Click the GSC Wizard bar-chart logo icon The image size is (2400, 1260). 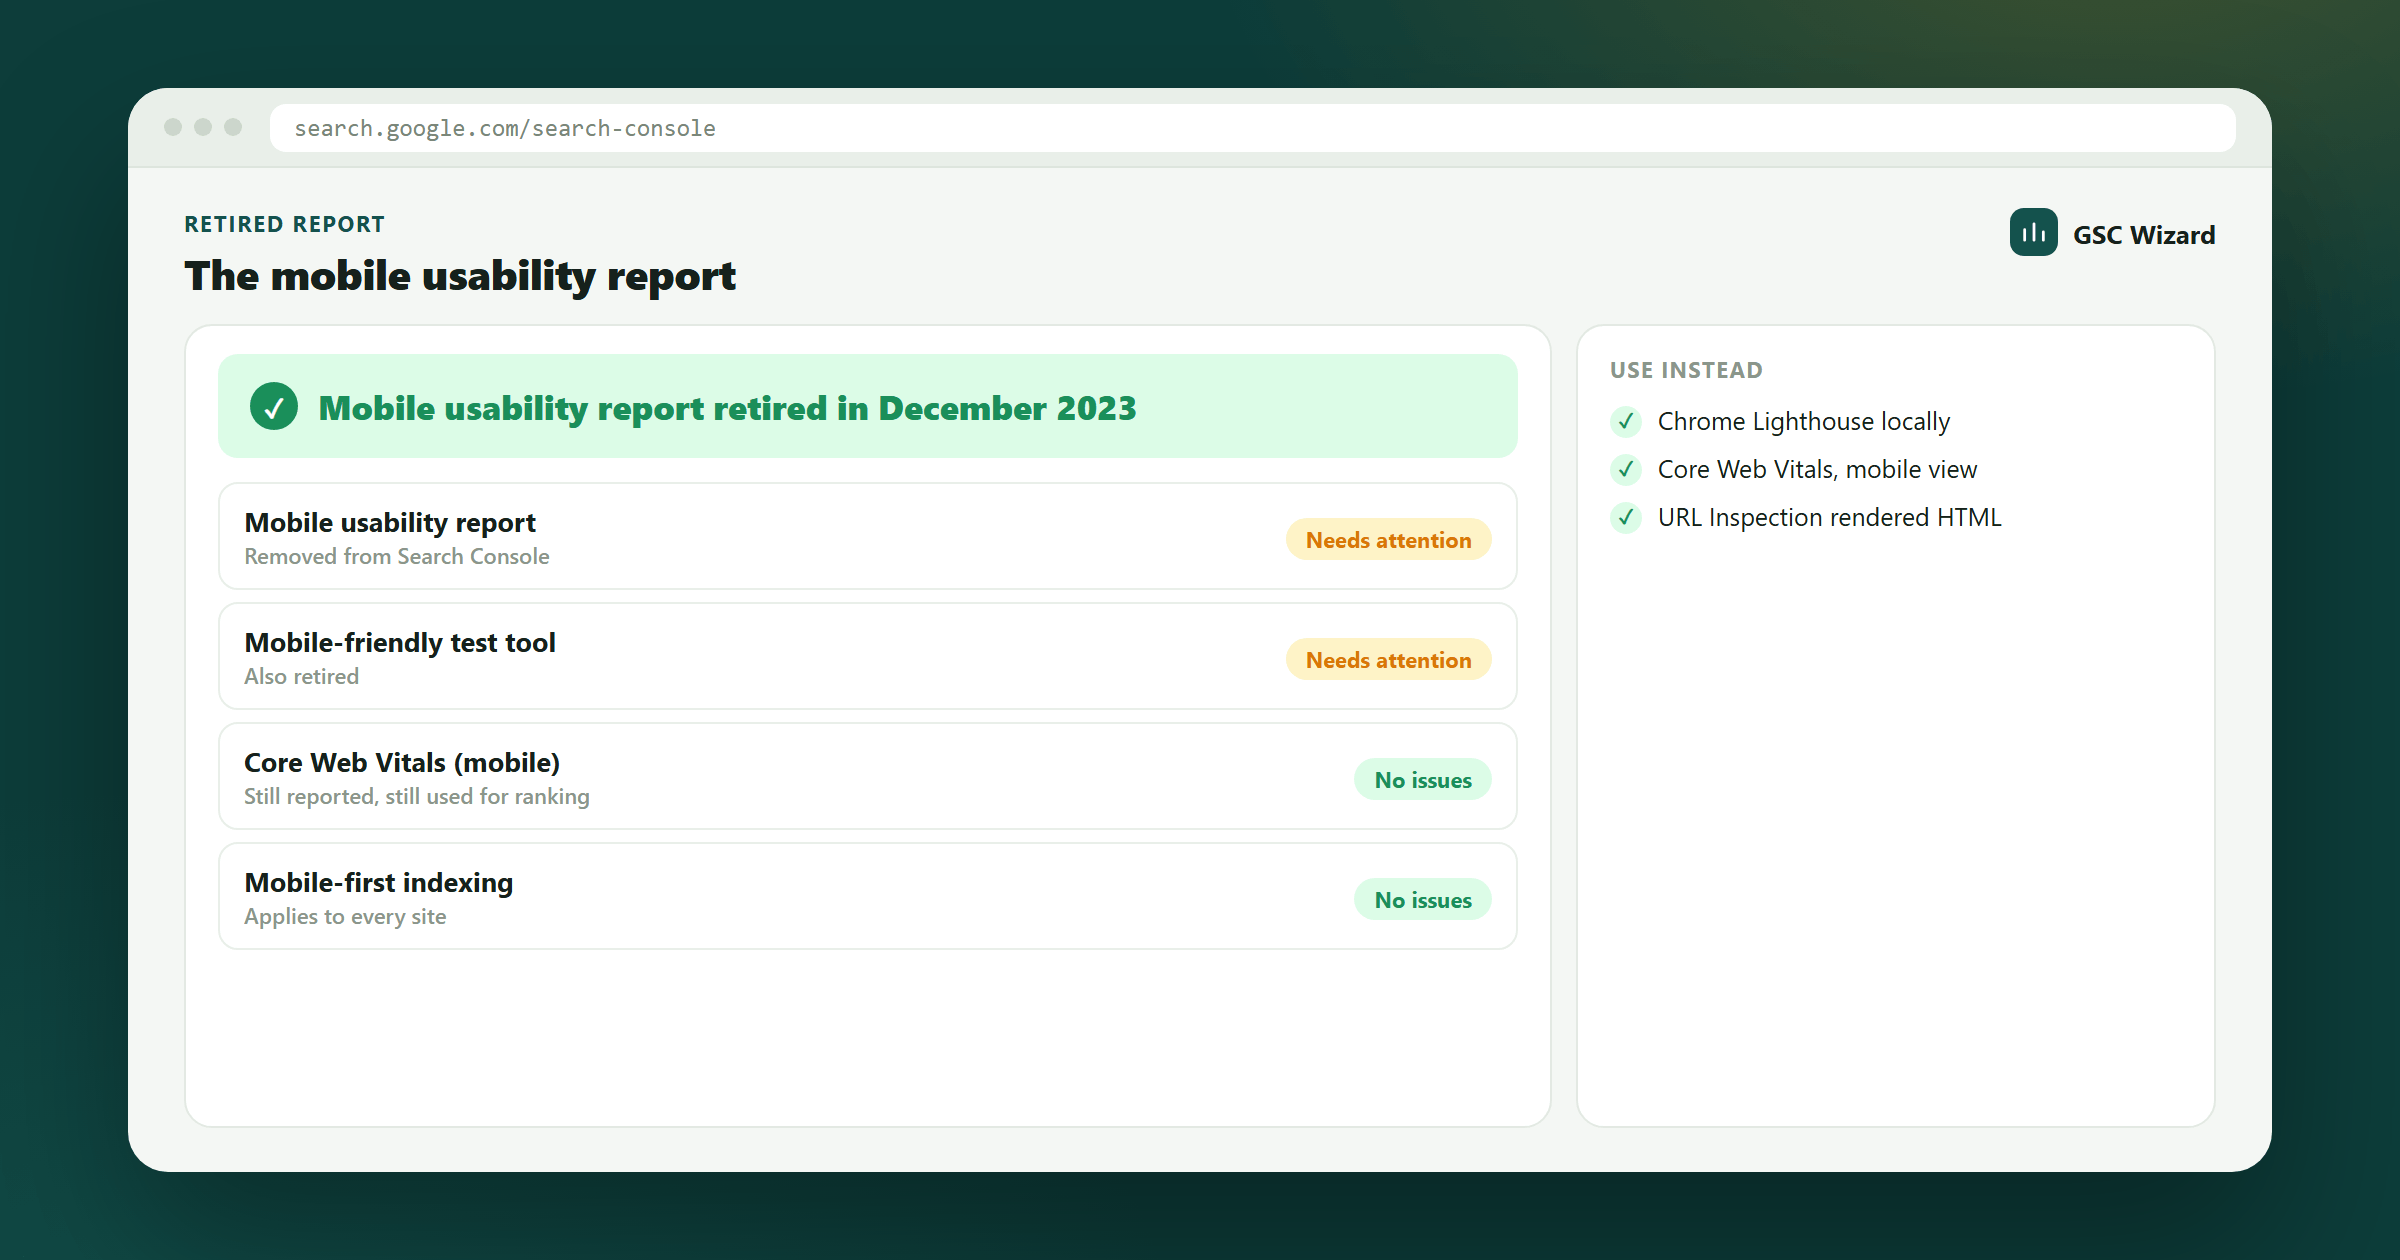pyautogui.click(x=2033, y=233)
